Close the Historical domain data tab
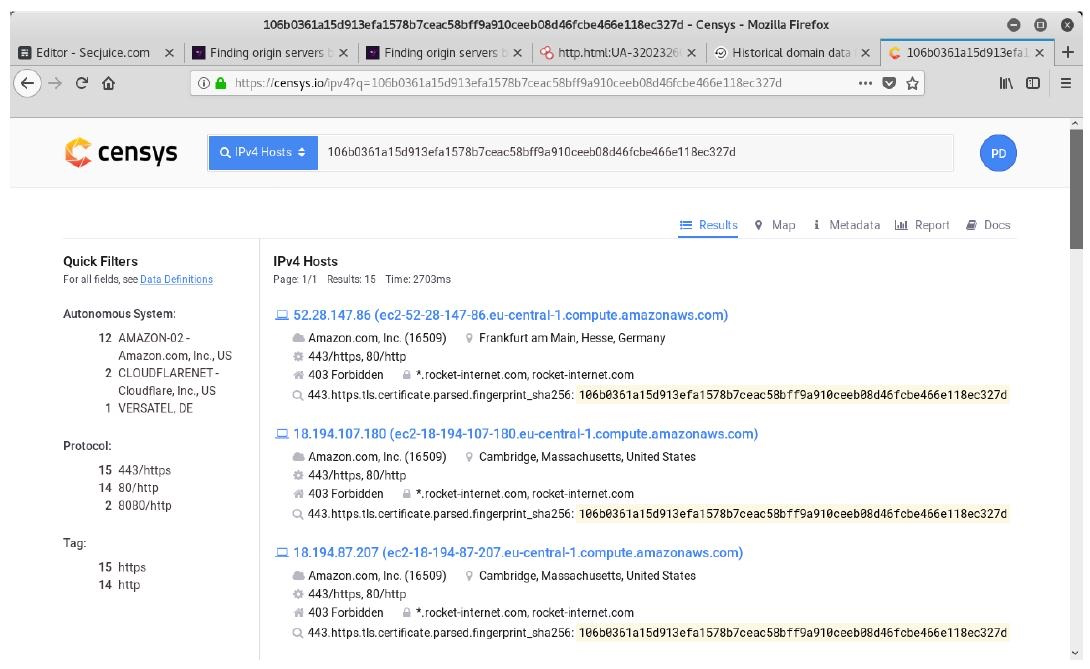 point(865,53)
